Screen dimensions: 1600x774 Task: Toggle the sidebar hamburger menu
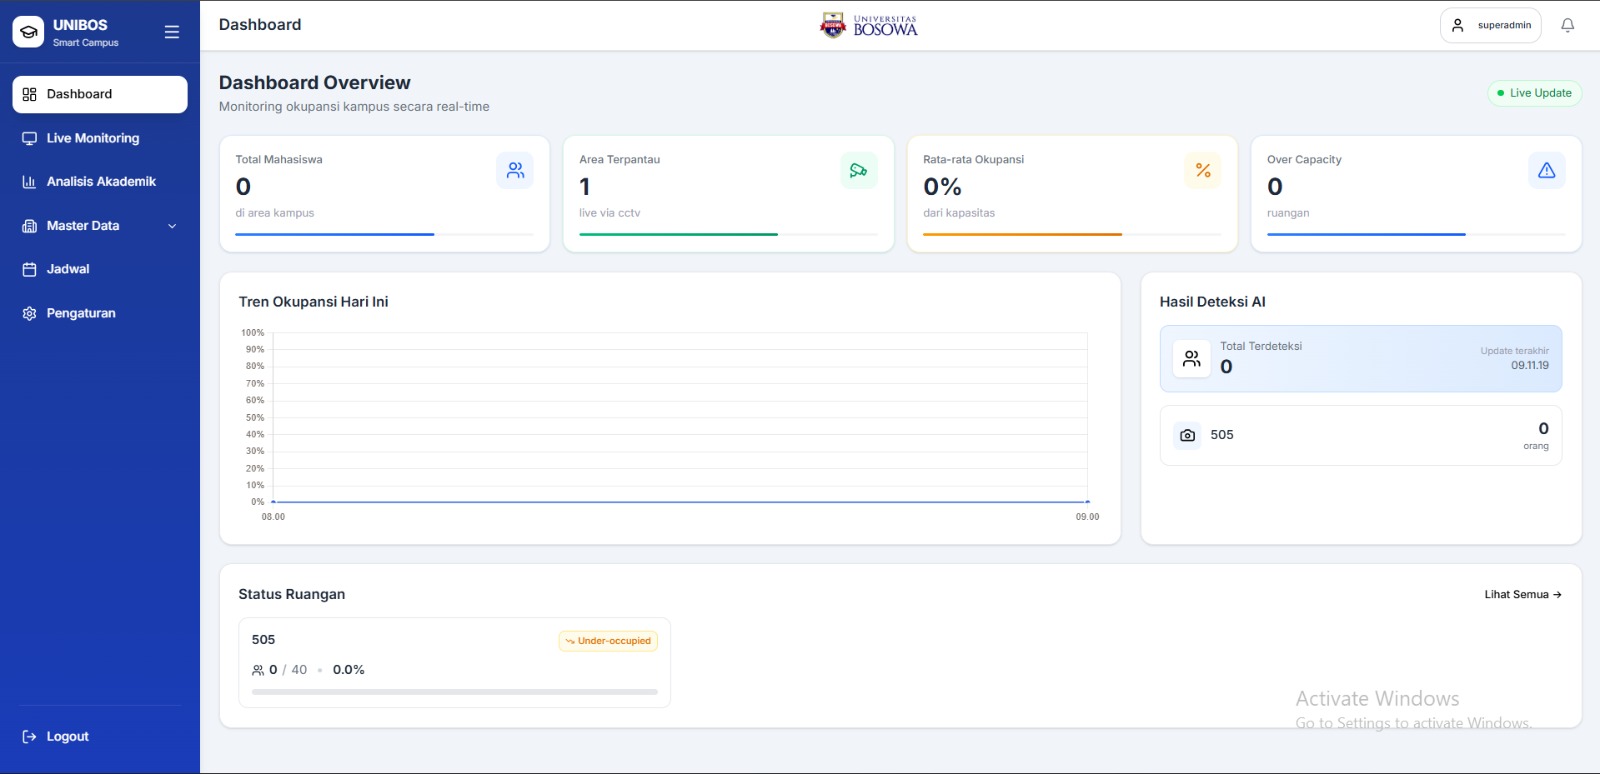tap(172, 32)
